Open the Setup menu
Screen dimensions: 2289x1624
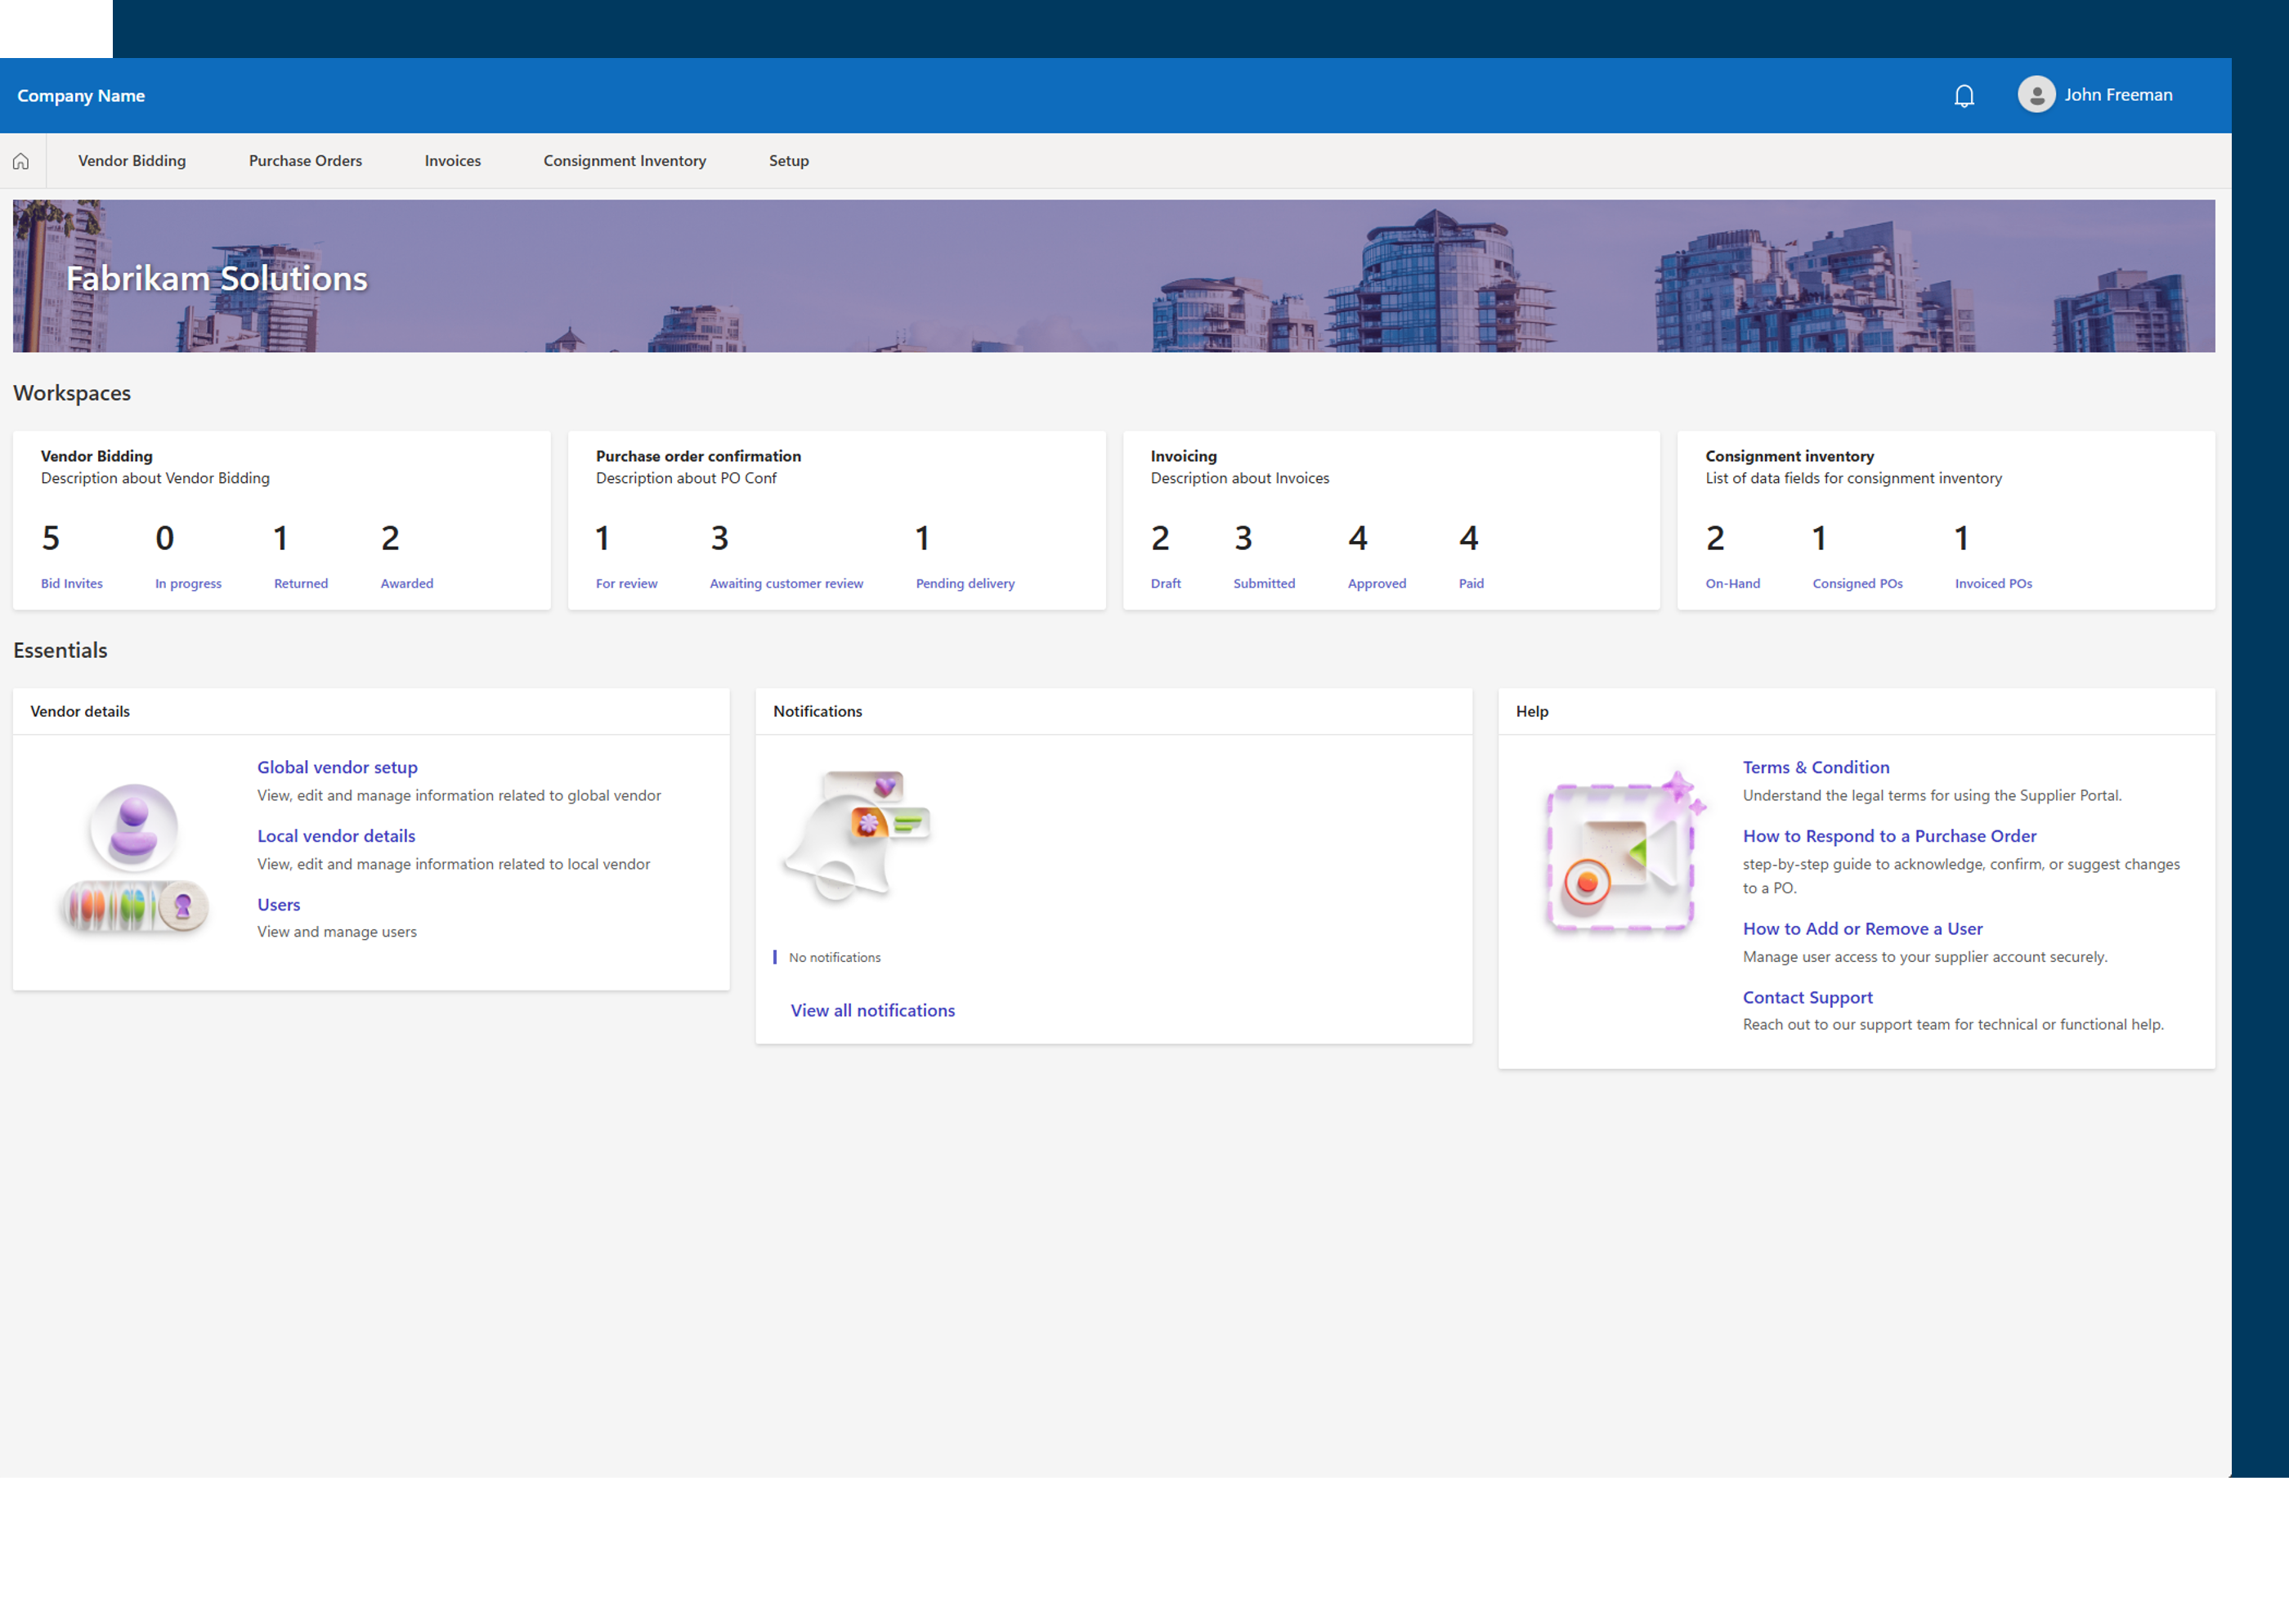pos(788,161)
